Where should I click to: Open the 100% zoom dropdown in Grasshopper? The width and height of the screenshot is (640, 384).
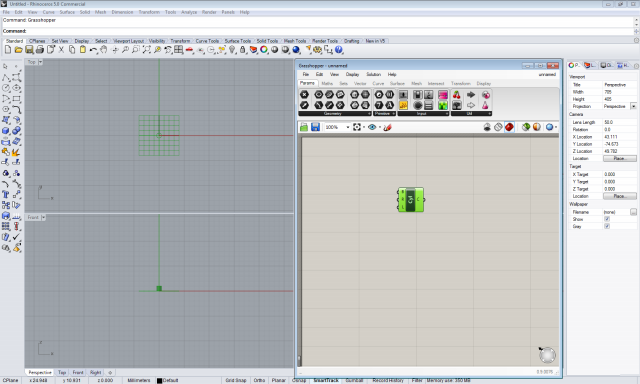(348, 127)
